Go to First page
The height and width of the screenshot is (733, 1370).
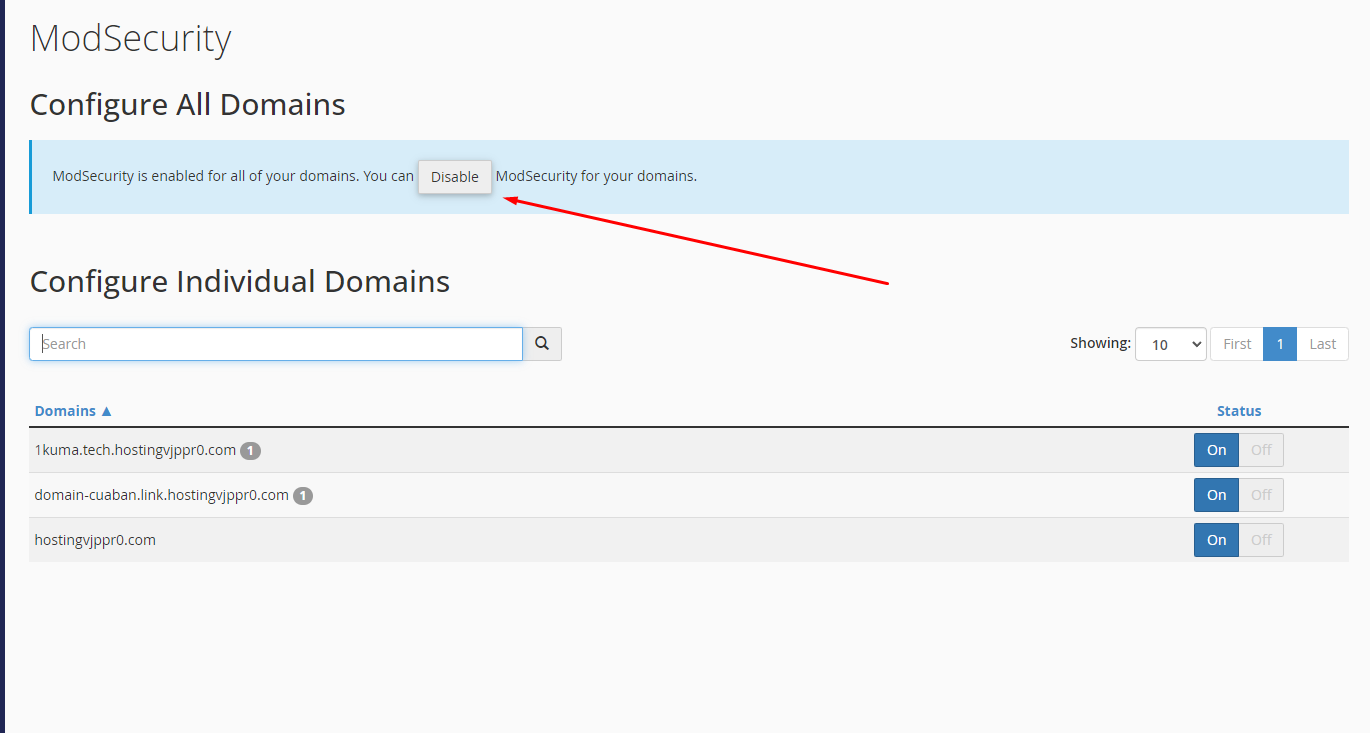1237,344
